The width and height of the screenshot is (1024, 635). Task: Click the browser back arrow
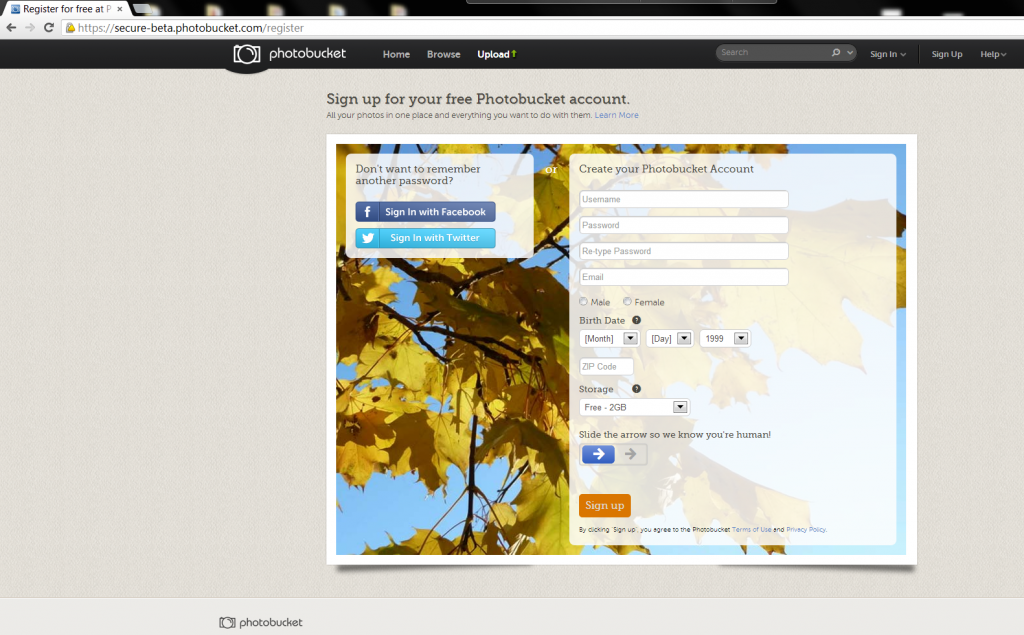11,27
